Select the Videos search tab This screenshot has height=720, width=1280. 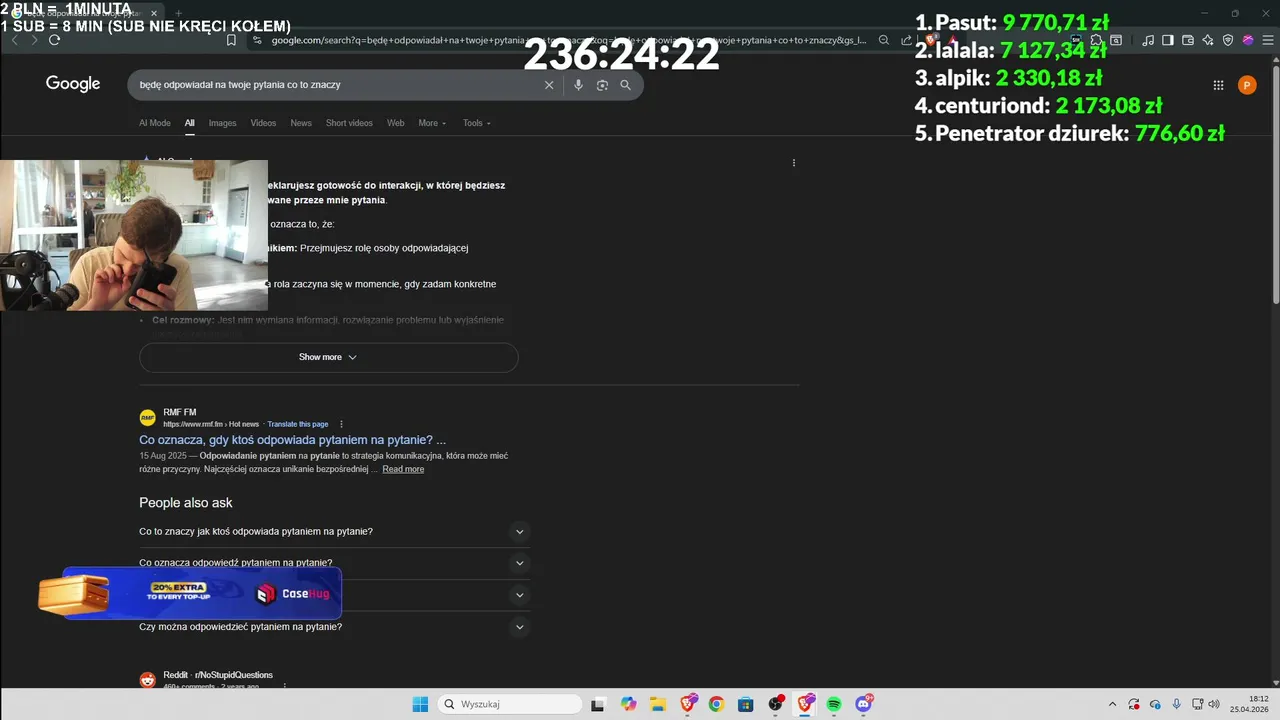click(x=263, y=123)
